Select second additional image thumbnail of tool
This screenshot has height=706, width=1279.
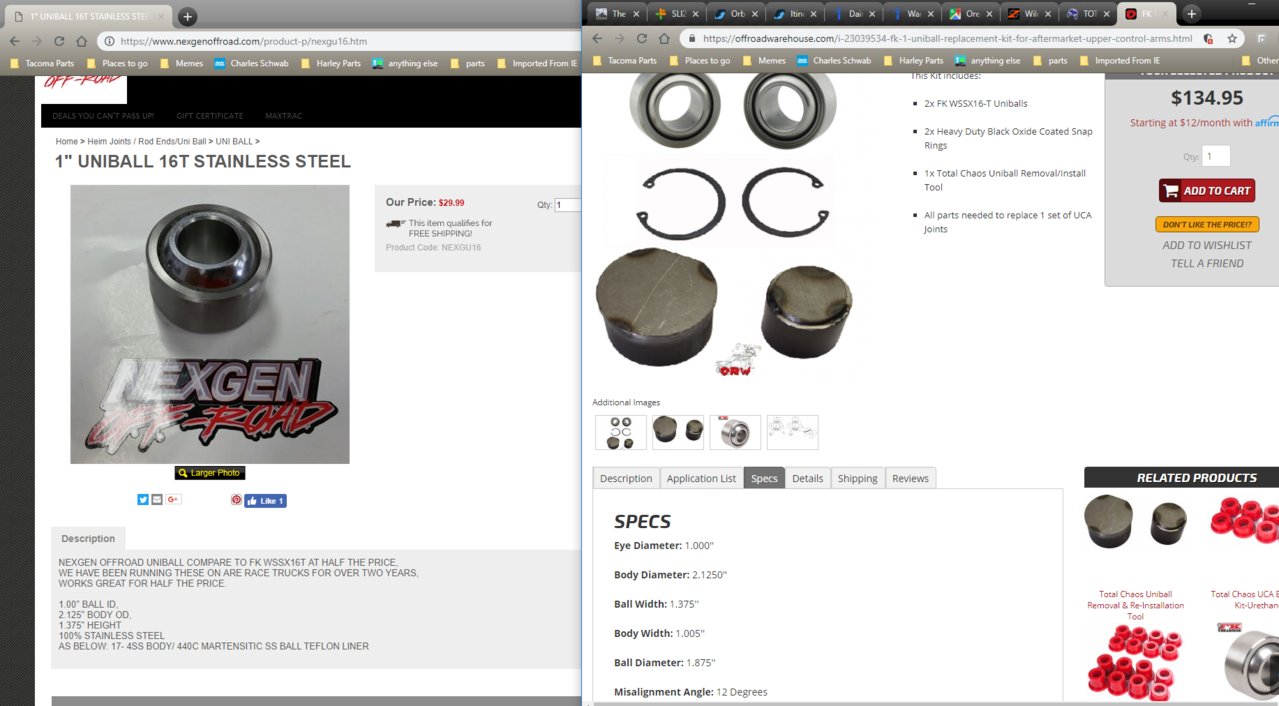pos(677,432)
